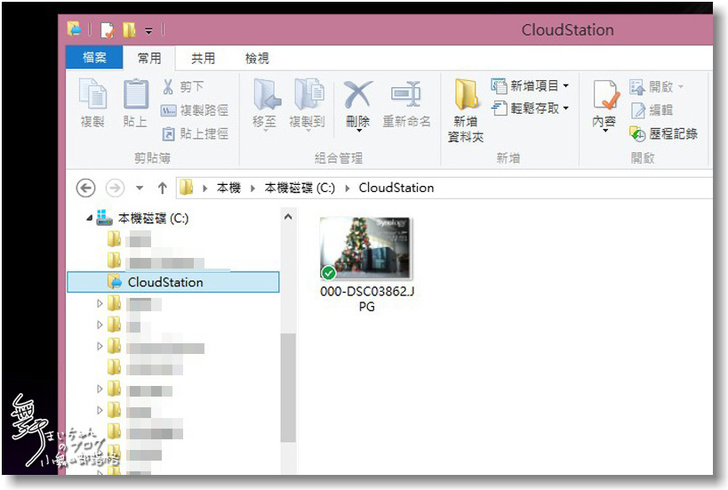Click the Copy (複製) ribbon icon
This screenshot has height=490, width=728.
point(92,95)
